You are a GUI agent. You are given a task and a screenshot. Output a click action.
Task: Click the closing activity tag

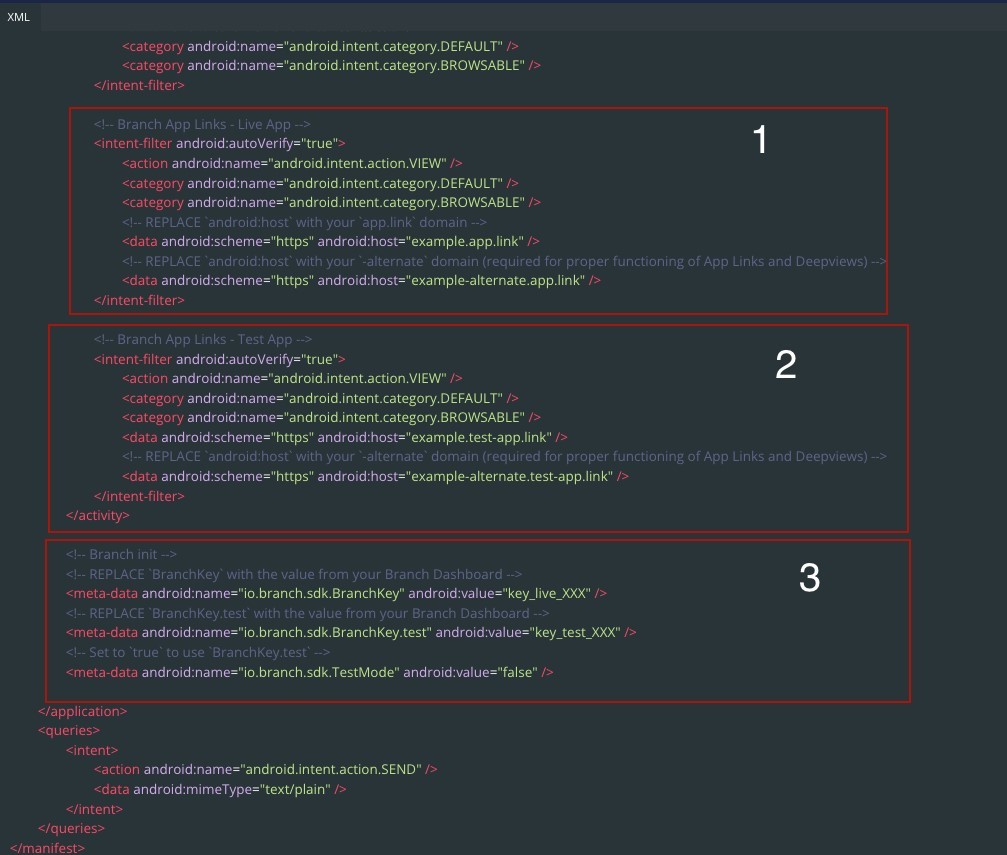(97, 515)
